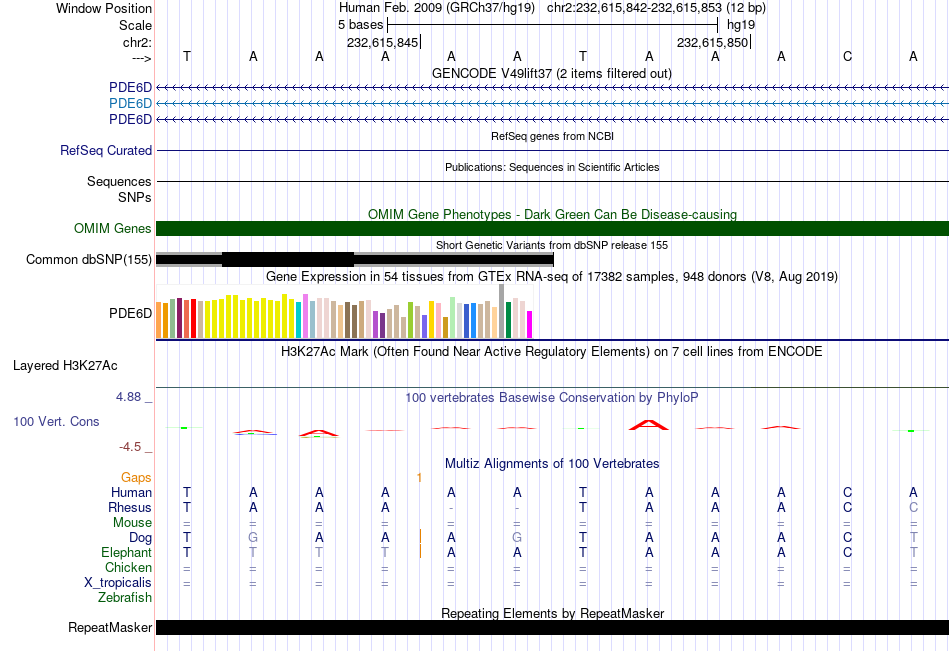Select the black dbSNP variant item bar

[355, 259]
